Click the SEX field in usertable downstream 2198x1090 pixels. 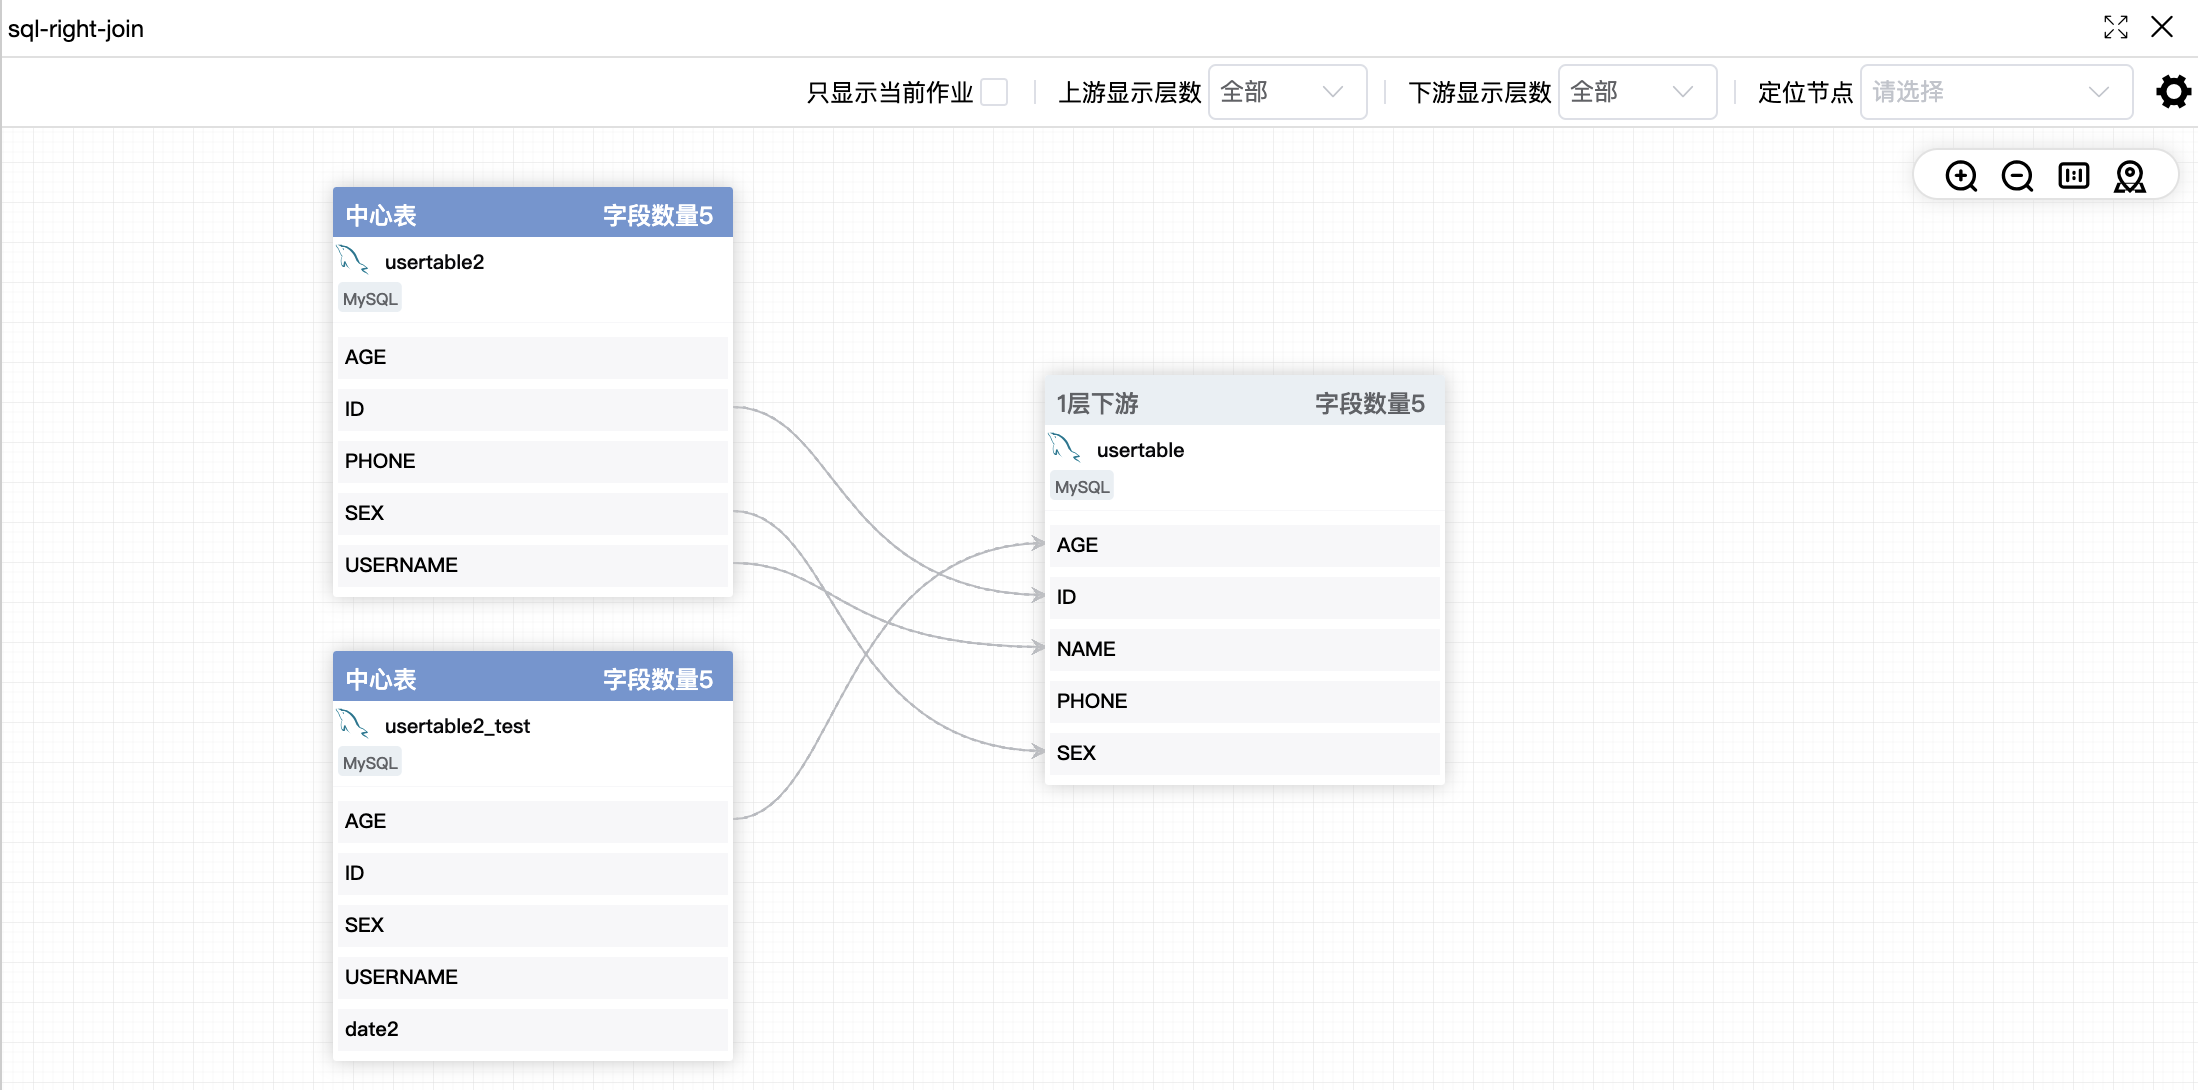click(x=1241, y=752)
